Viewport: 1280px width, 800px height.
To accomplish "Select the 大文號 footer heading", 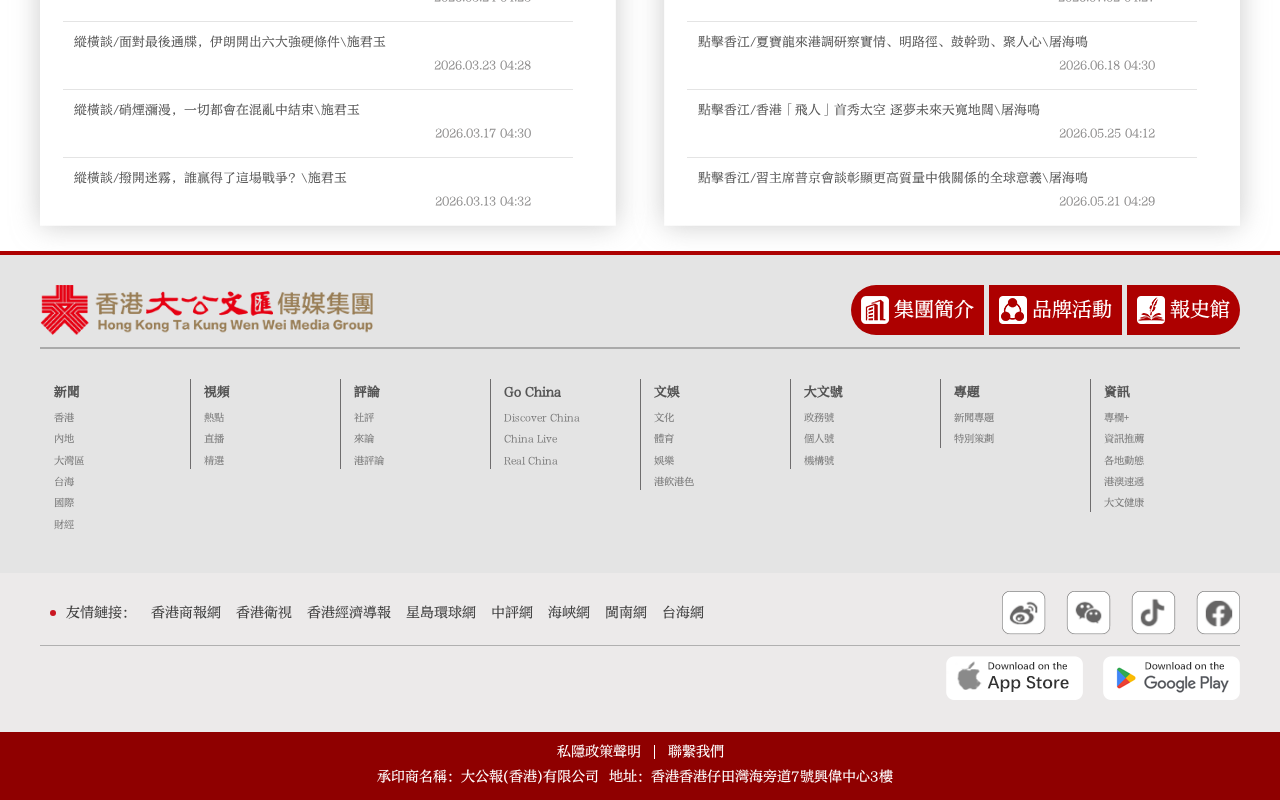I will pos(823,392).
